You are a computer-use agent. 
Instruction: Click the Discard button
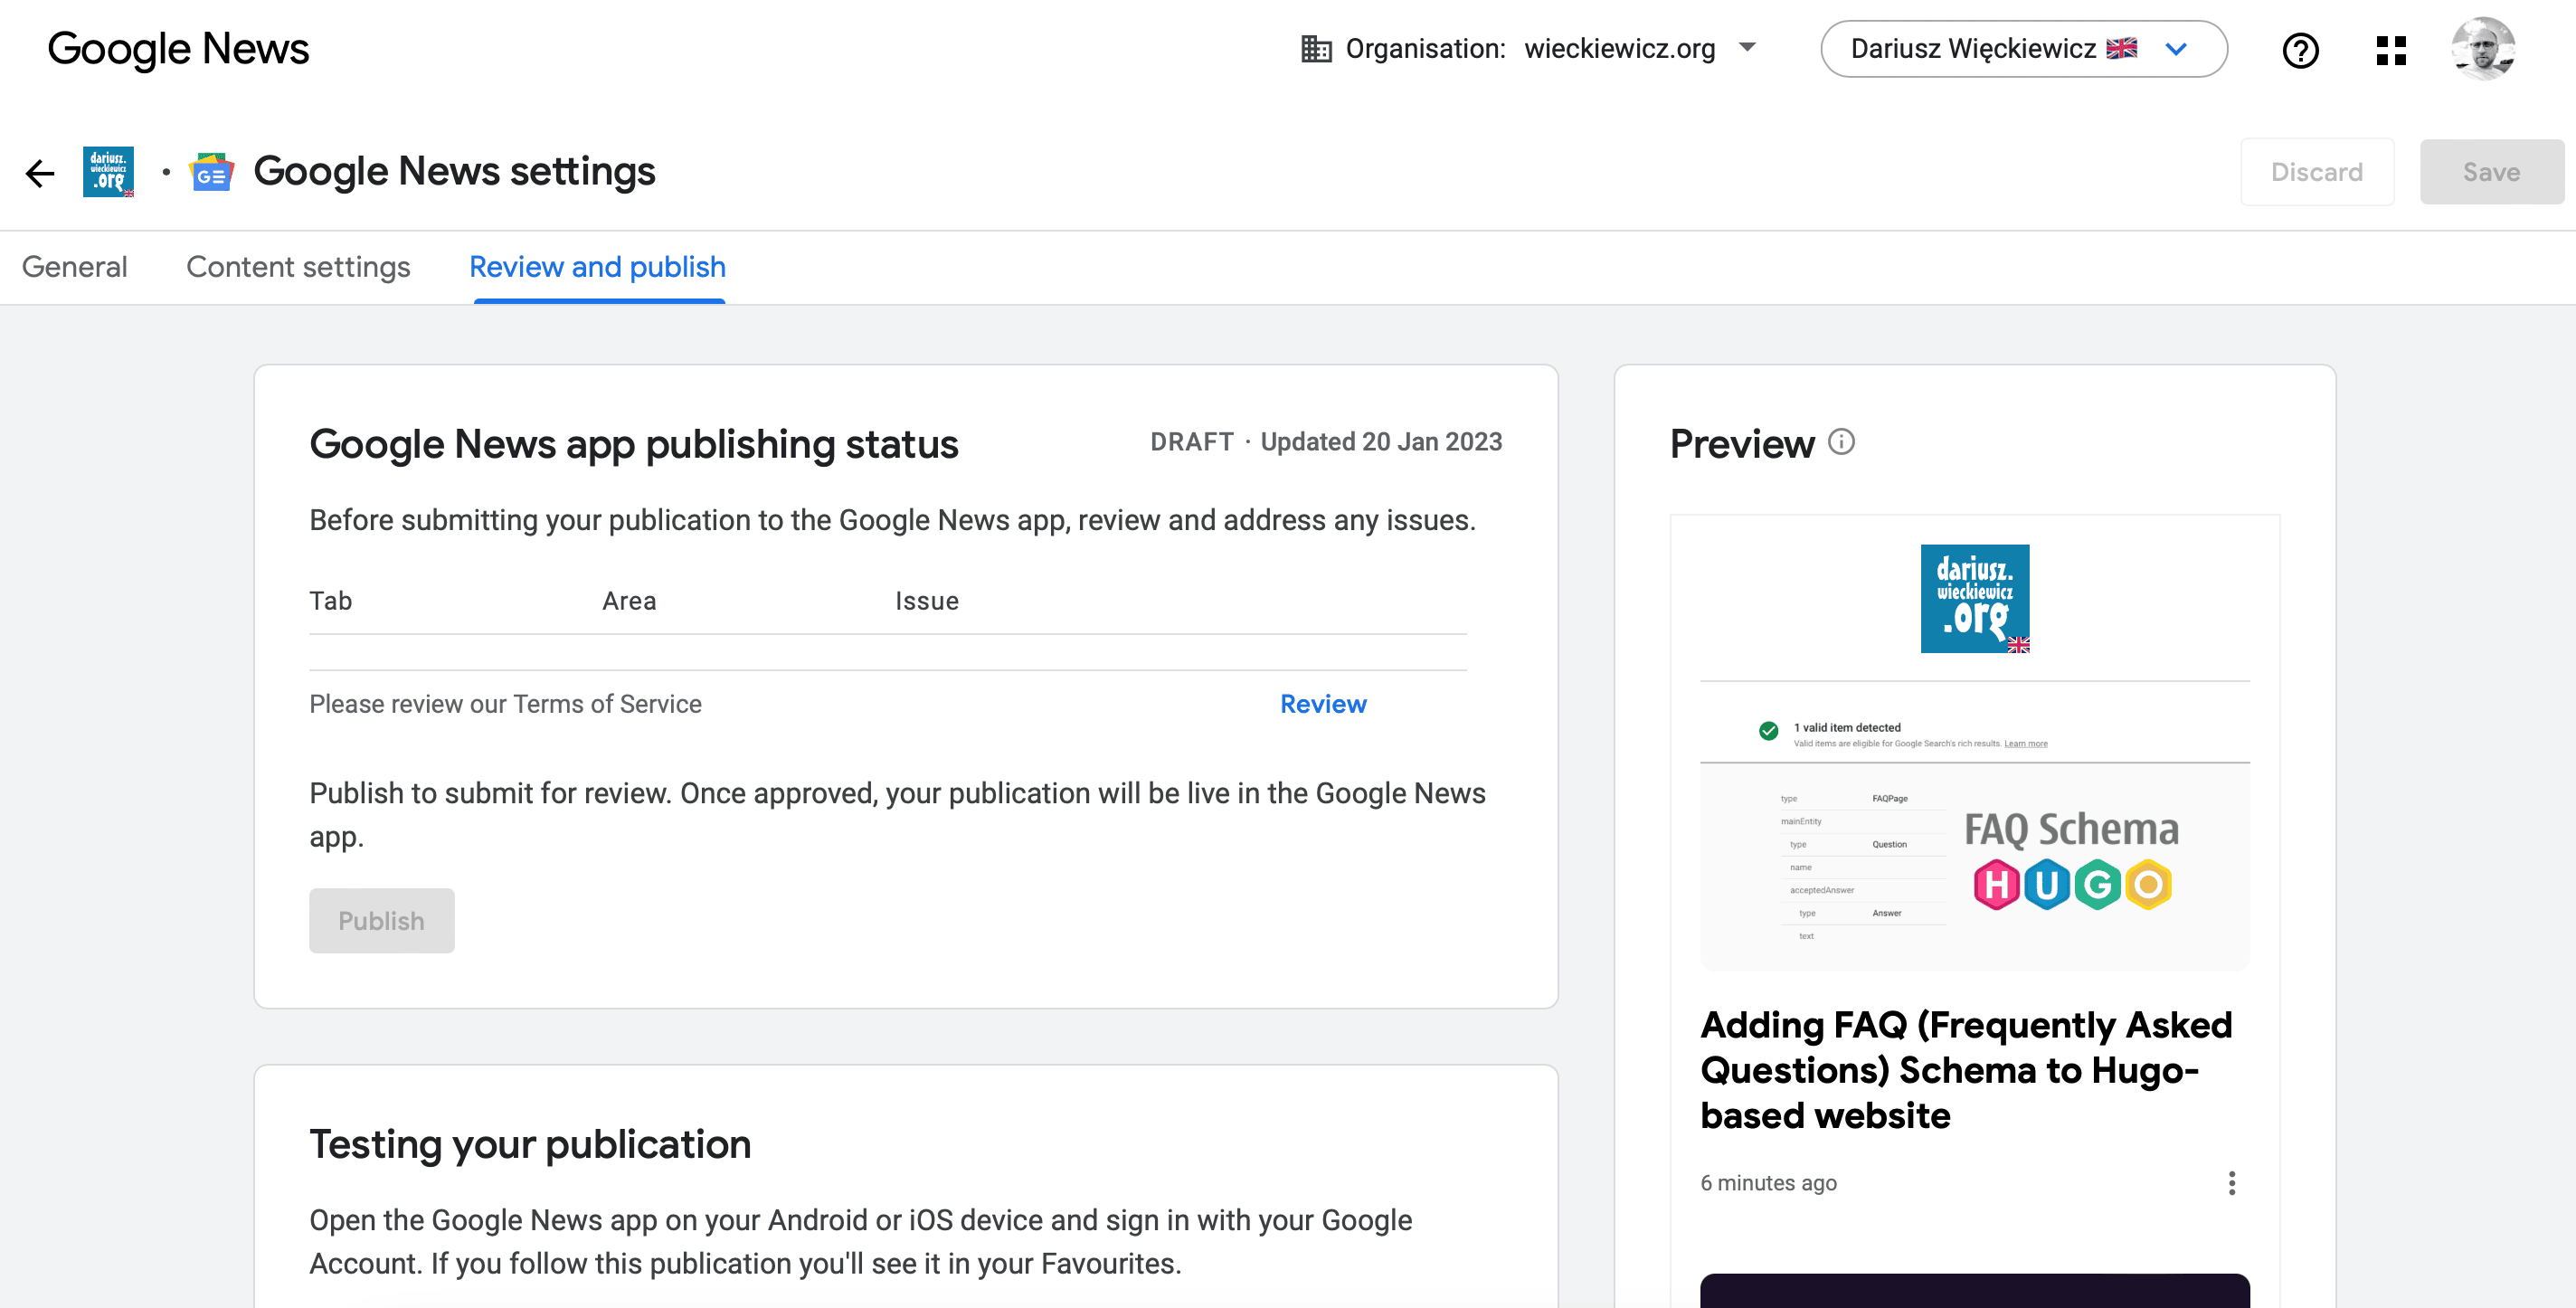[2317, 172]
